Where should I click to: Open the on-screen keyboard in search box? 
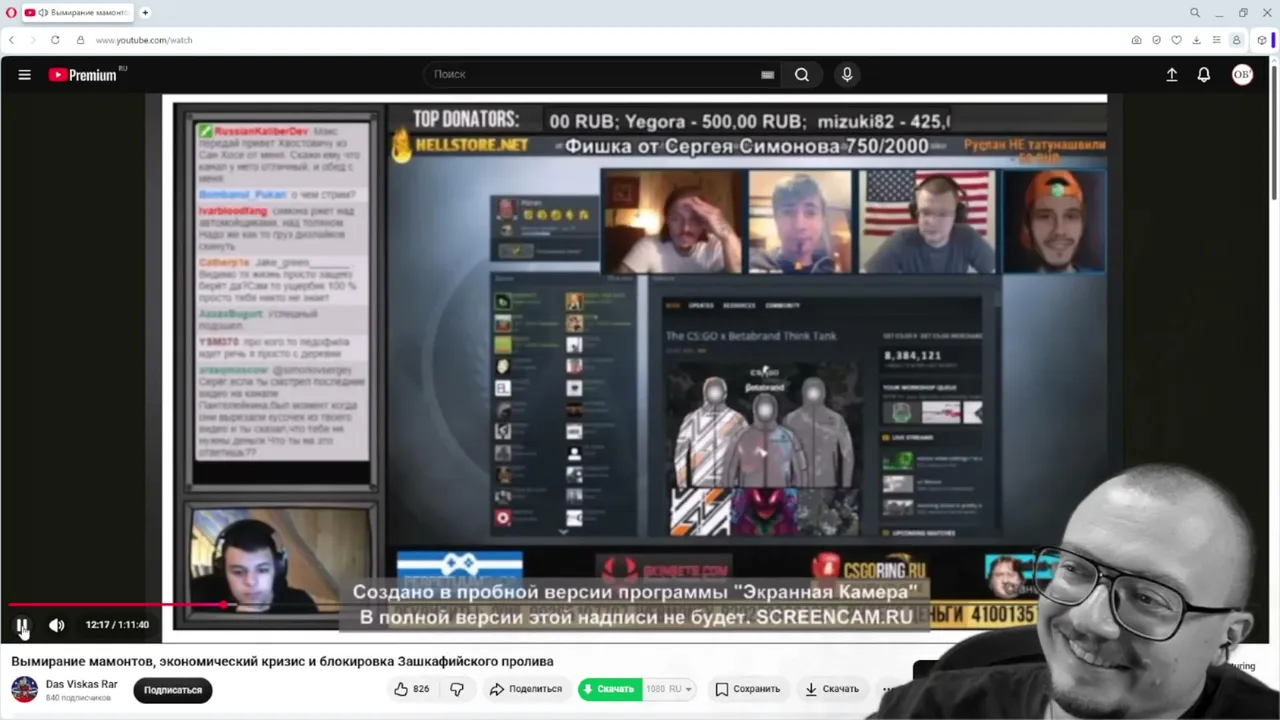(x=767, y=74)
